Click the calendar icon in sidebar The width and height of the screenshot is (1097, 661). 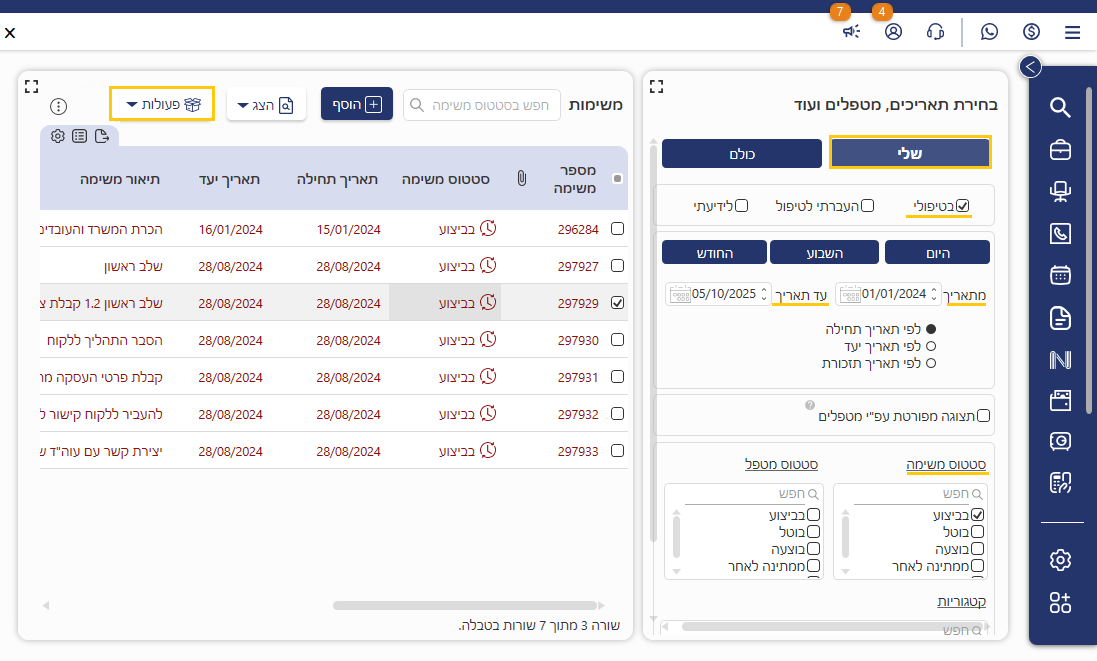1060,275
